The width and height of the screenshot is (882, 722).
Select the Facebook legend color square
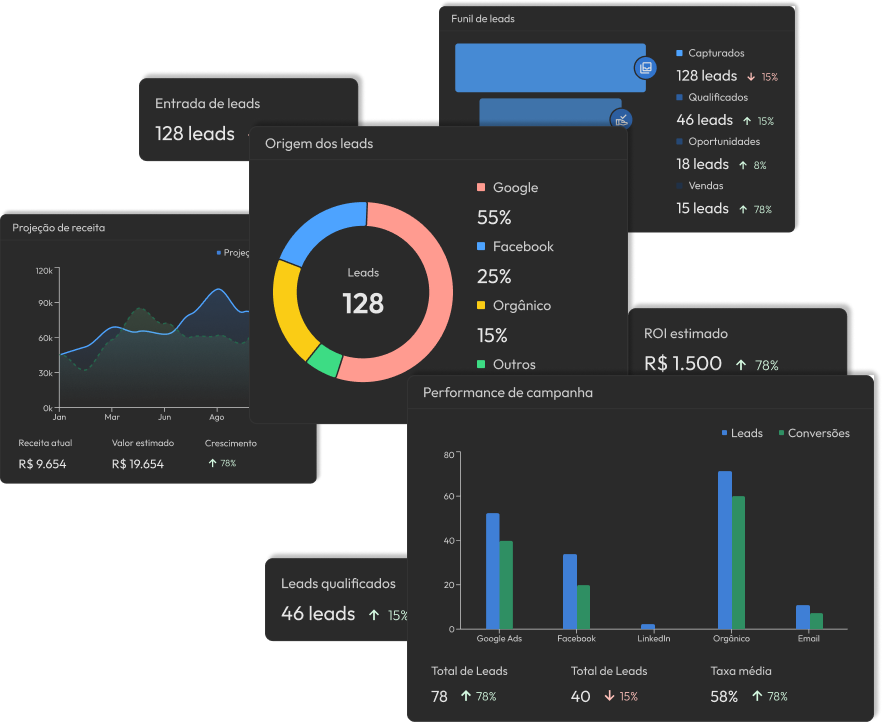tap(481, 246)
